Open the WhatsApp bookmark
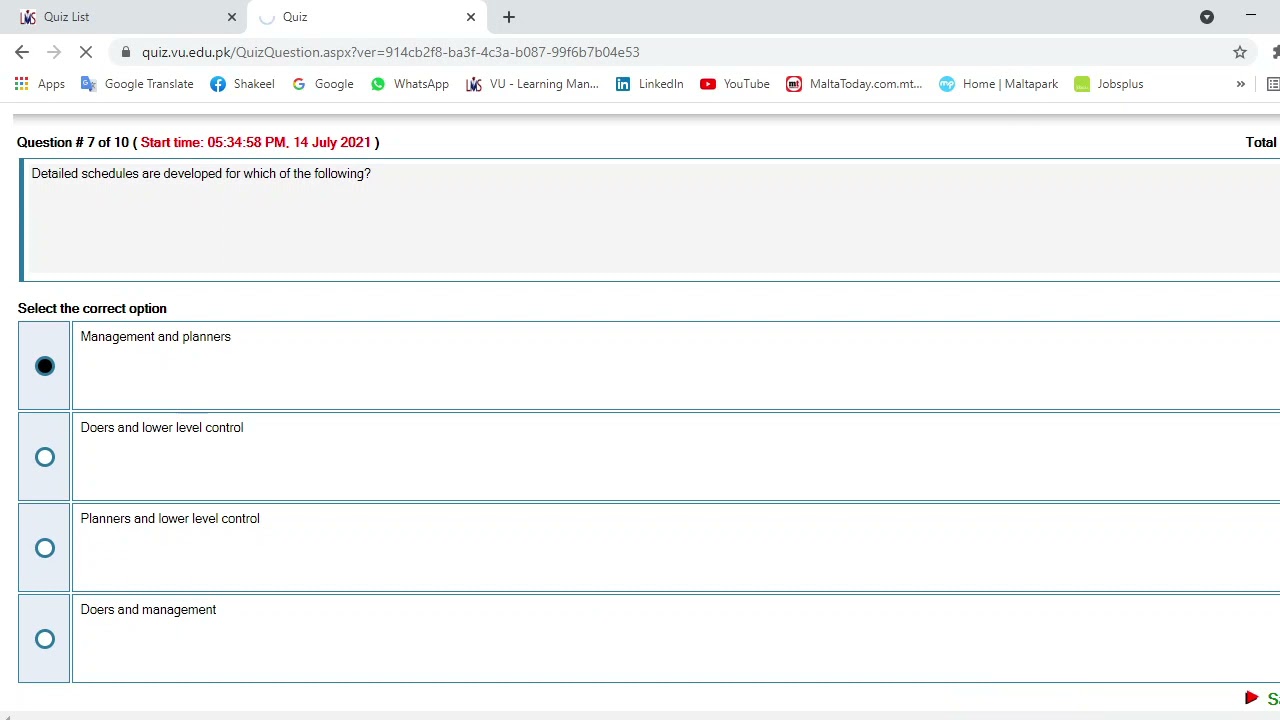This screenshot has width=1280, height=720. (410, 84)
